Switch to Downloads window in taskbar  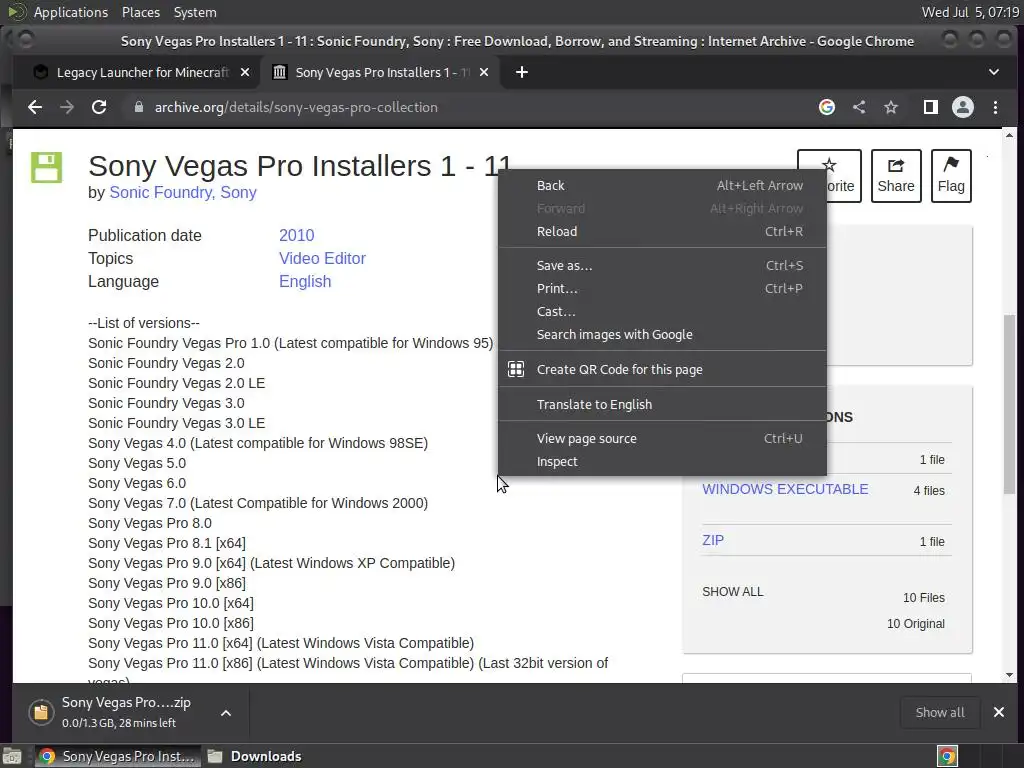[254, 756]
